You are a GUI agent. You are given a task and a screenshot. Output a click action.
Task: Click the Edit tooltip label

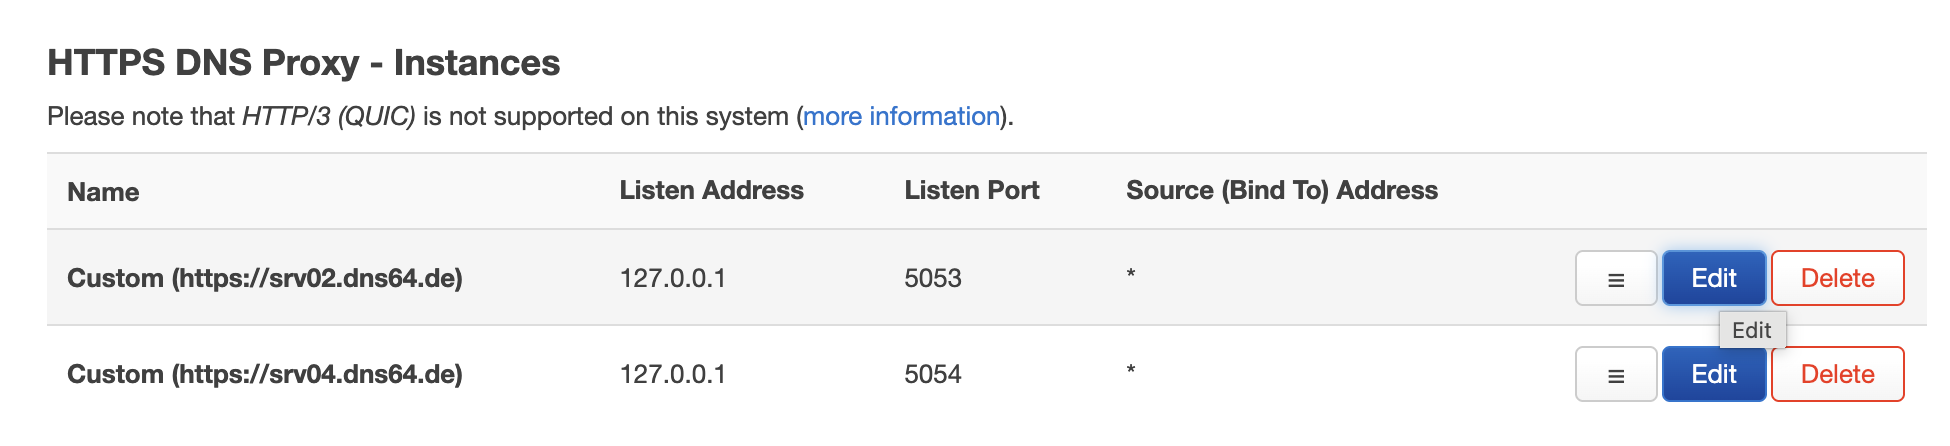coord(1751,330)
